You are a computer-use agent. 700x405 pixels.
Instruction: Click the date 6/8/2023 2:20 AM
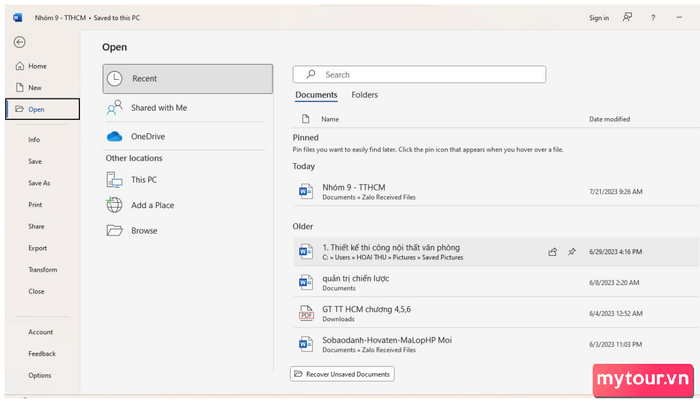[x=614, y=283]
